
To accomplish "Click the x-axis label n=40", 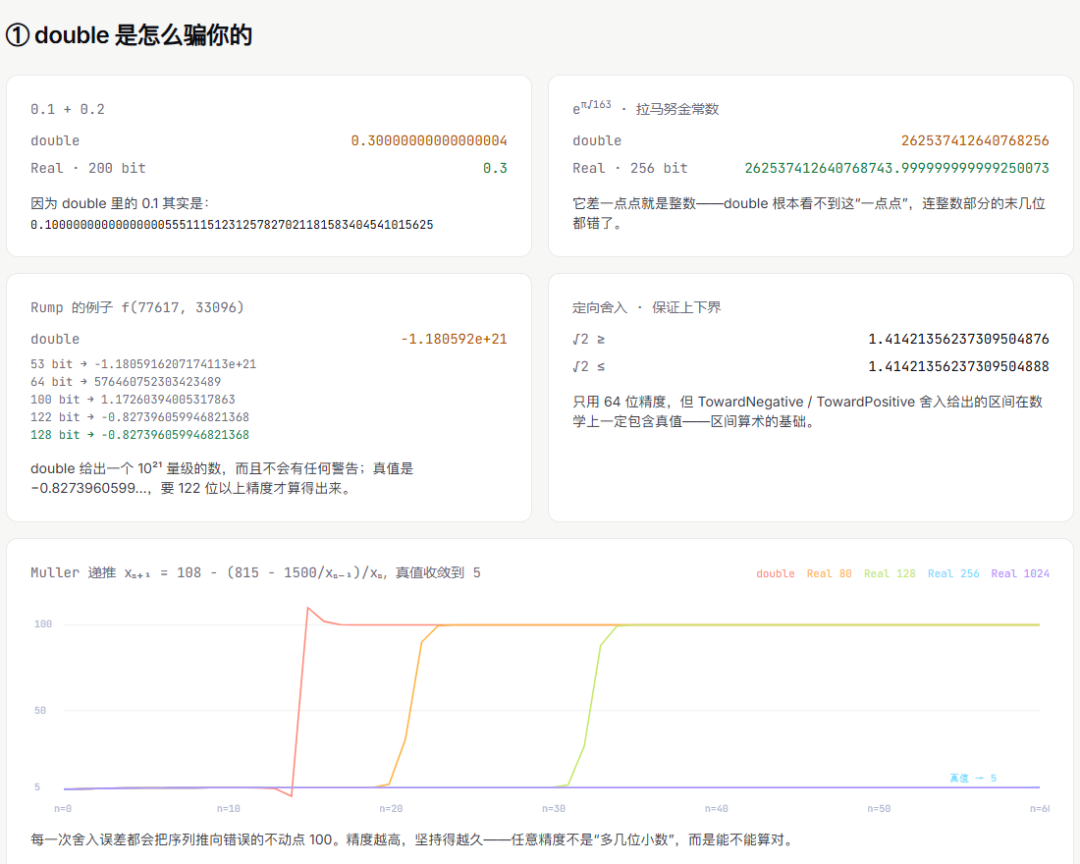I will tap(716, 809).
